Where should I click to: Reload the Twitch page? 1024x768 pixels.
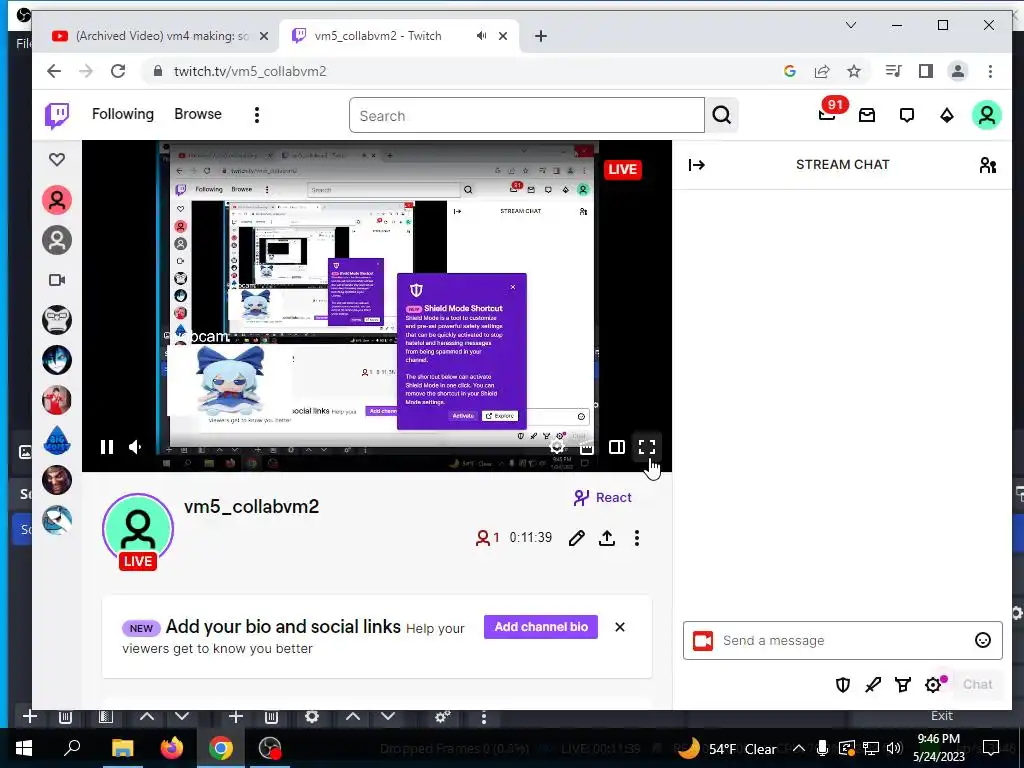click(x=118, y=71)
